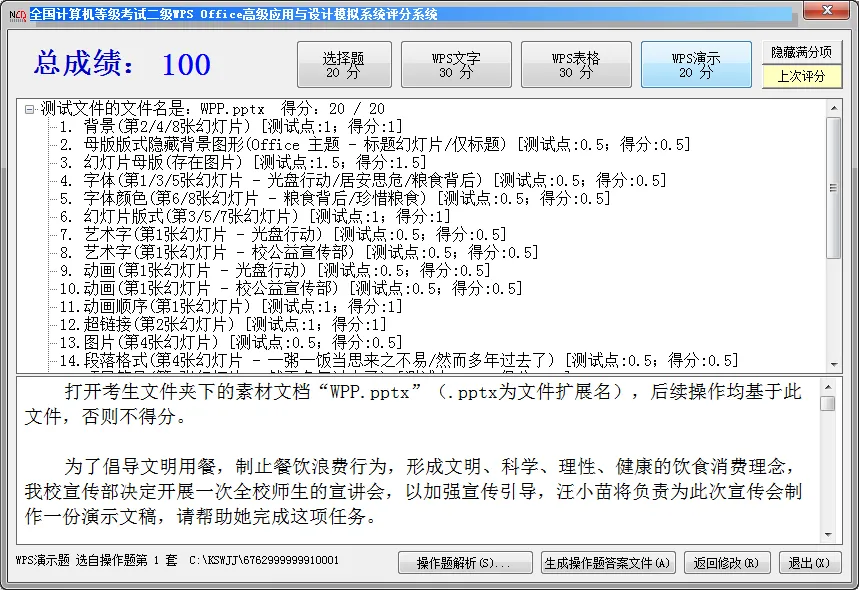Select item 12 超链接(第2张幻灯片)
Viewport: 859px width, 590px height.
223,324
